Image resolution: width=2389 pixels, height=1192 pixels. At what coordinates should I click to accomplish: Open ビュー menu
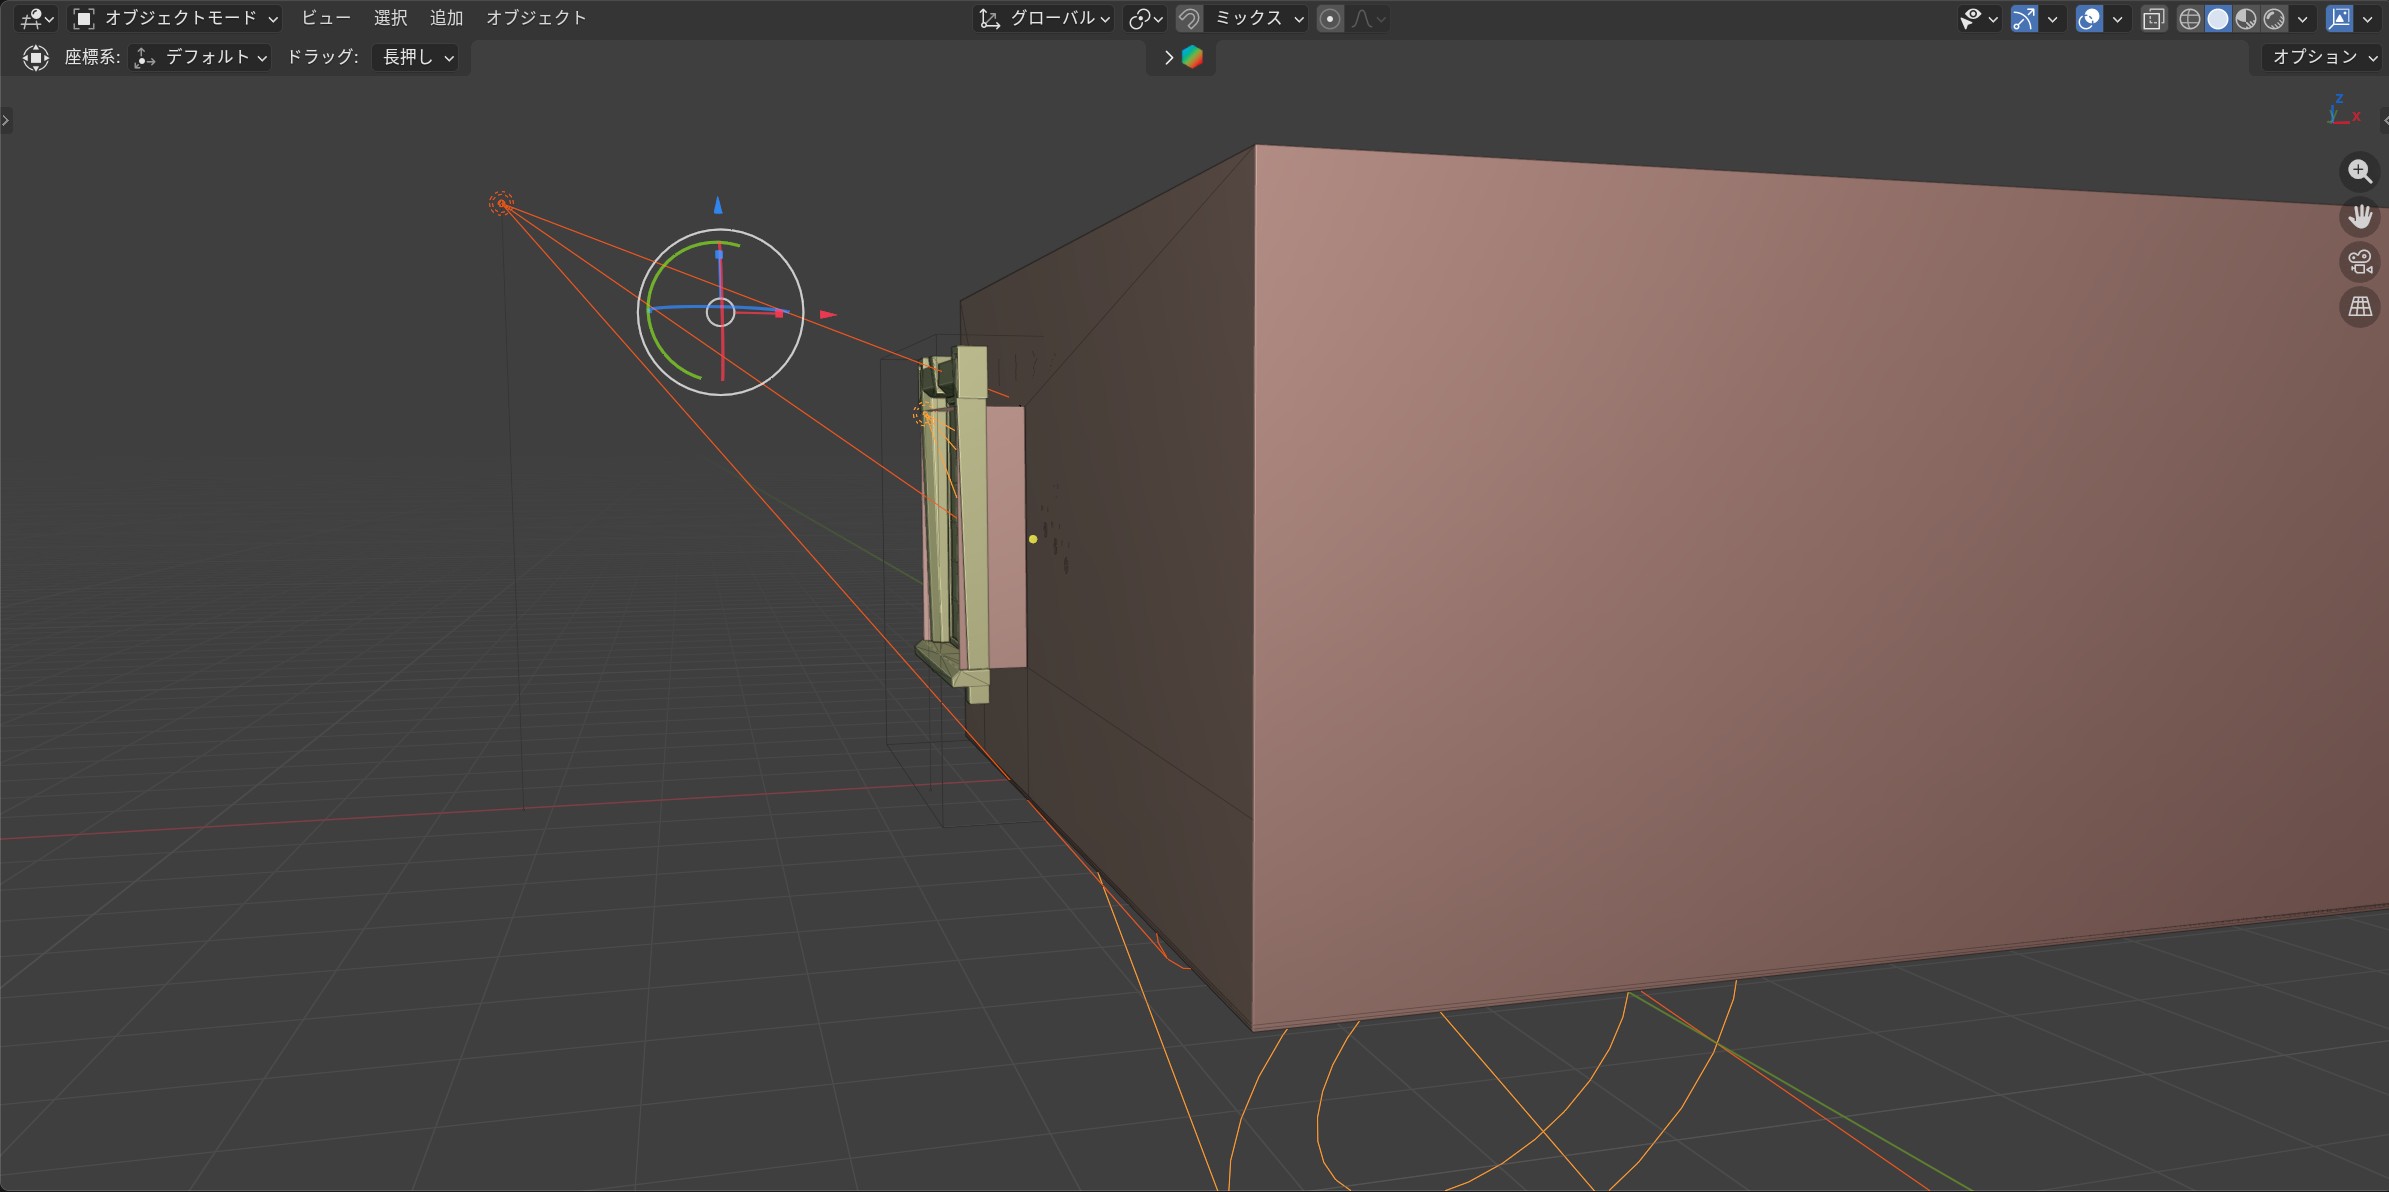(x=325, y=18)
